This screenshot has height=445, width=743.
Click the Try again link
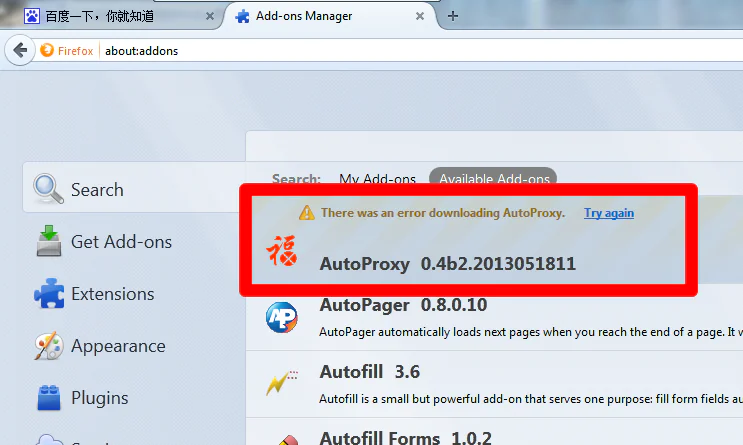pos(609,213)
